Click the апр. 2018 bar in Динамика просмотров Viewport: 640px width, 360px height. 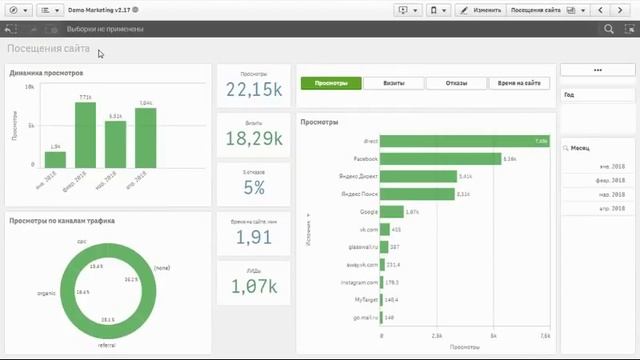146,138
